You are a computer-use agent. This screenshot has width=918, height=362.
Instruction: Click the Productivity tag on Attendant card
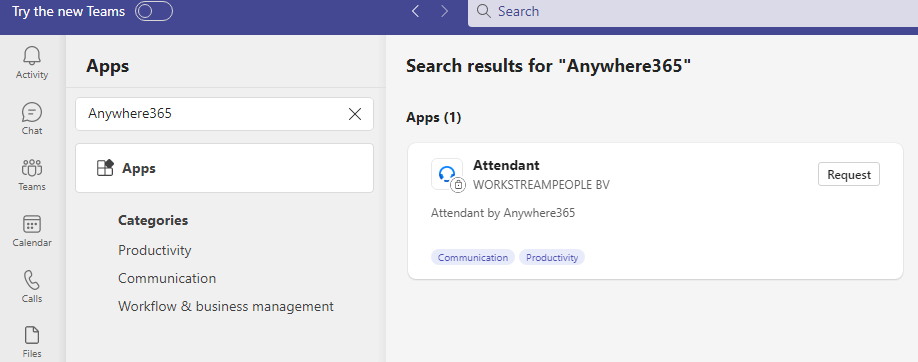point(552,257)
